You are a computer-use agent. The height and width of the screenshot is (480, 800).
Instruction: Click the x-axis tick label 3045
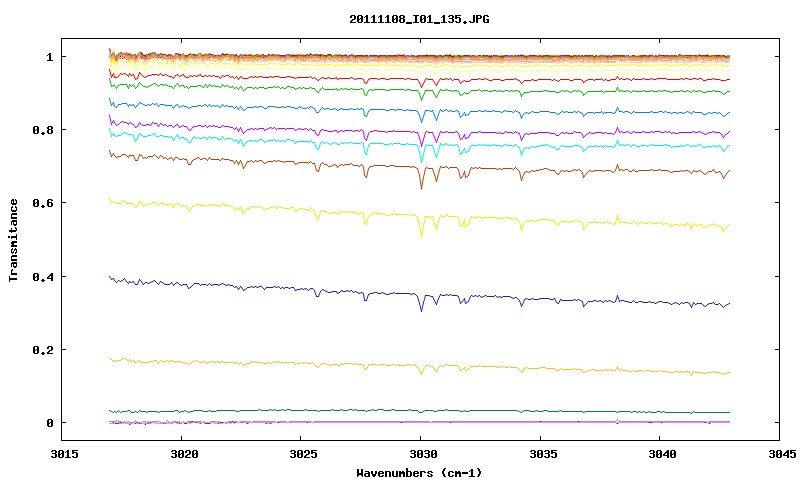pos(782,454)
